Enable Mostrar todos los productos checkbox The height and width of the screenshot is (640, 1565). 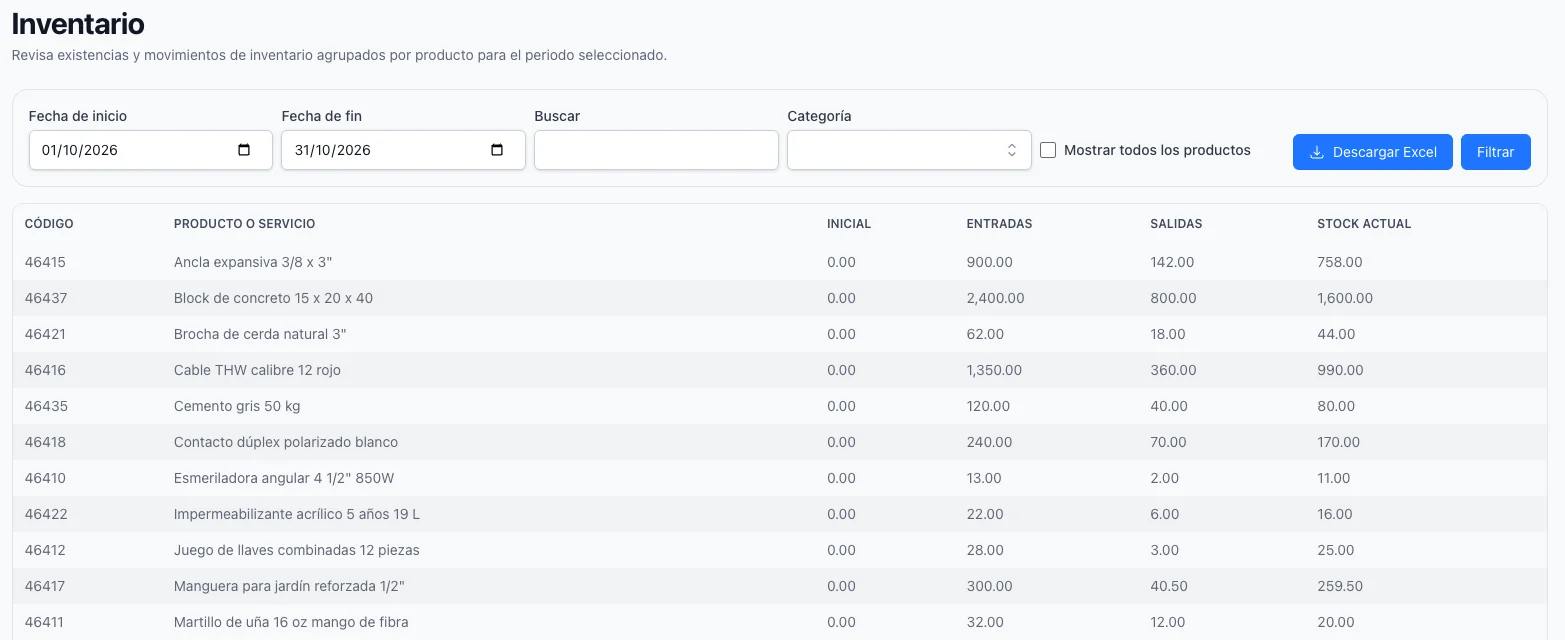[x=1048, y=150]
